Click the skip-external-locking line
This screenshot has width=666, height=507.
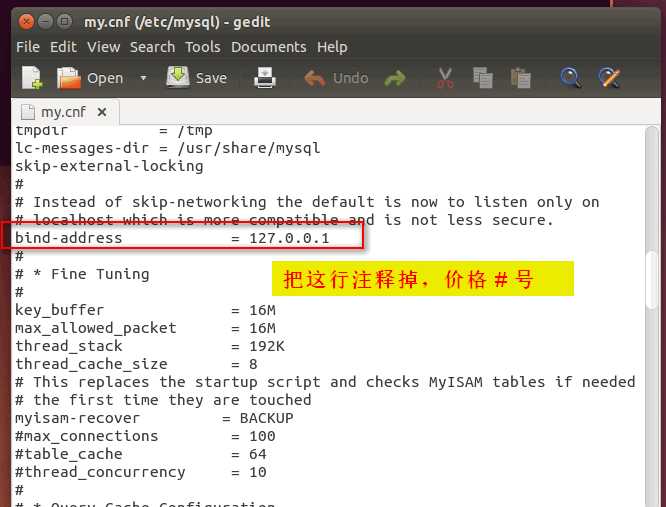(x=109, y=166)
